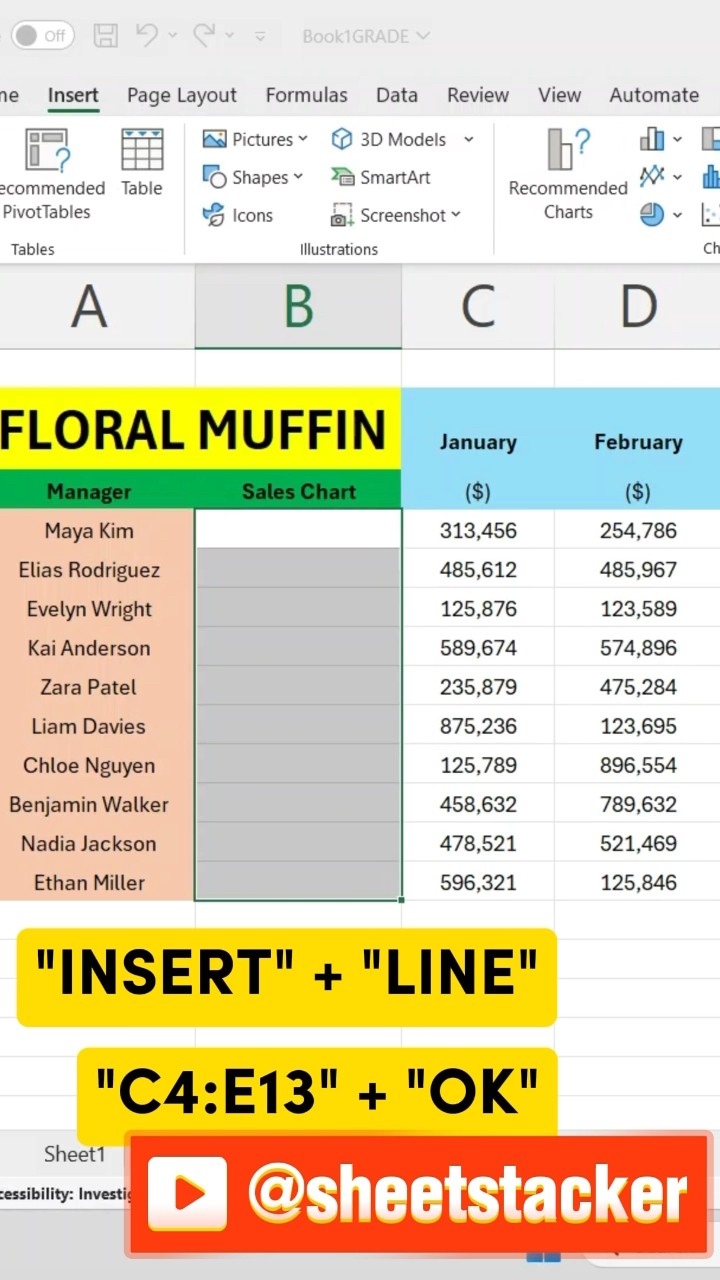720x1280 pixels.
Task: Open the Formulas ribbon tab
Action: pyautogui.click(x=306, y=95)
